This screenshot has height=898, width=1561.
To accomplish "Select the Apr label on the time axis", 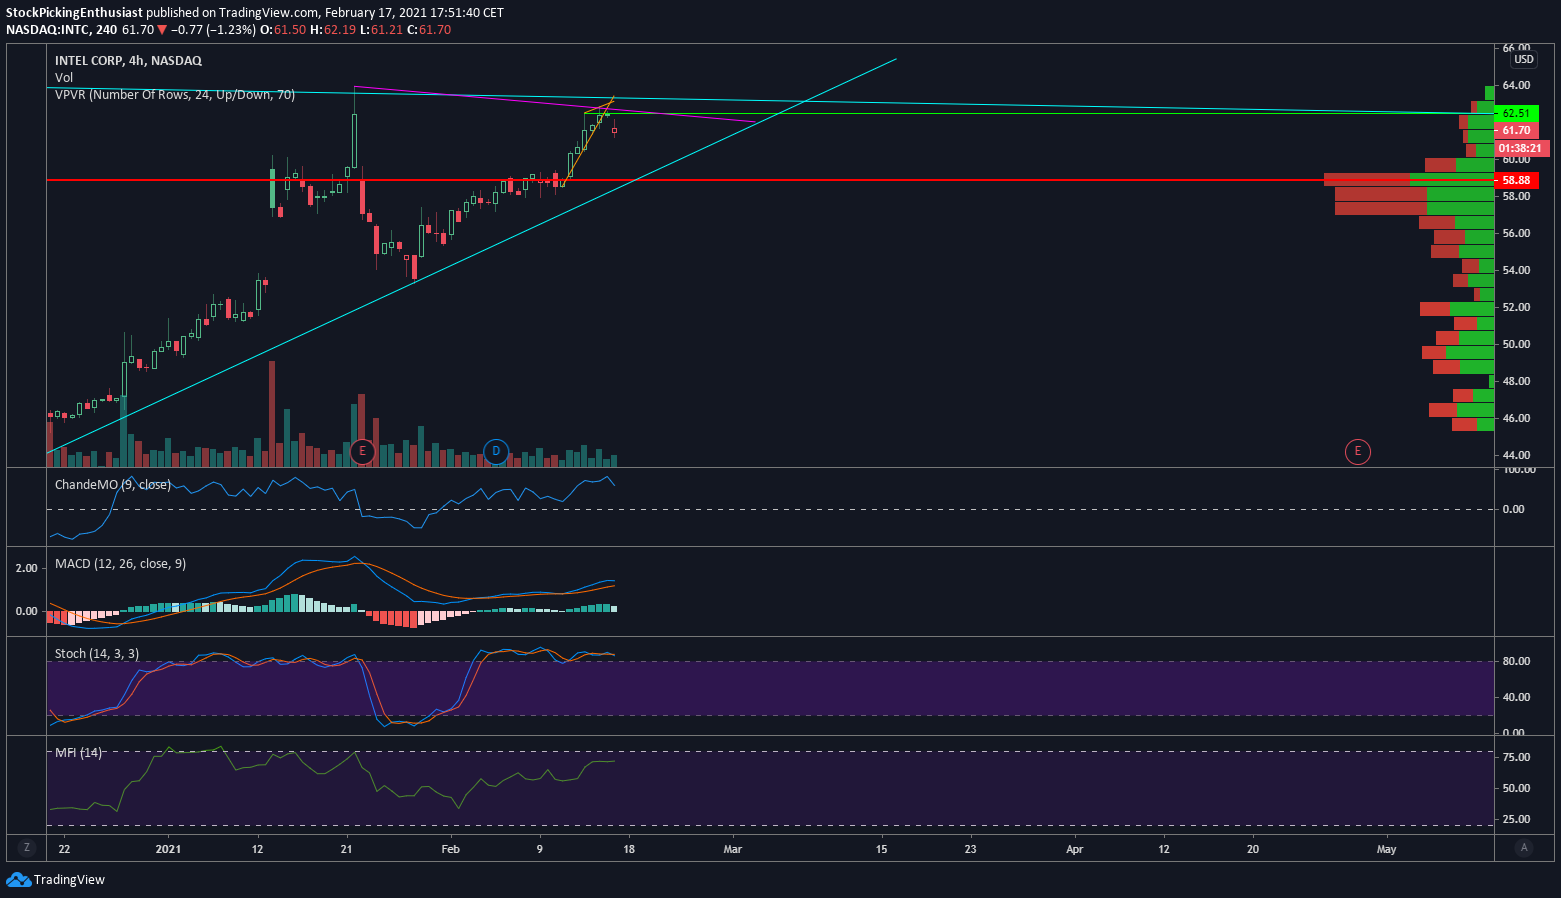I will [x=1075, y=850].
